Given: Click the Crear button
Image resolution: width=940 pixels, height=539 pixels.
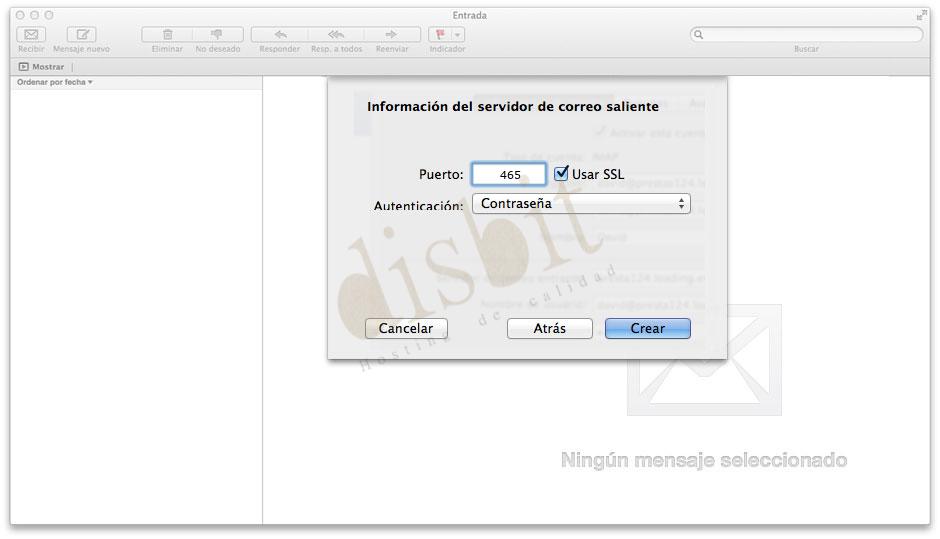Looking at the screenshot, I should [647, 328].
